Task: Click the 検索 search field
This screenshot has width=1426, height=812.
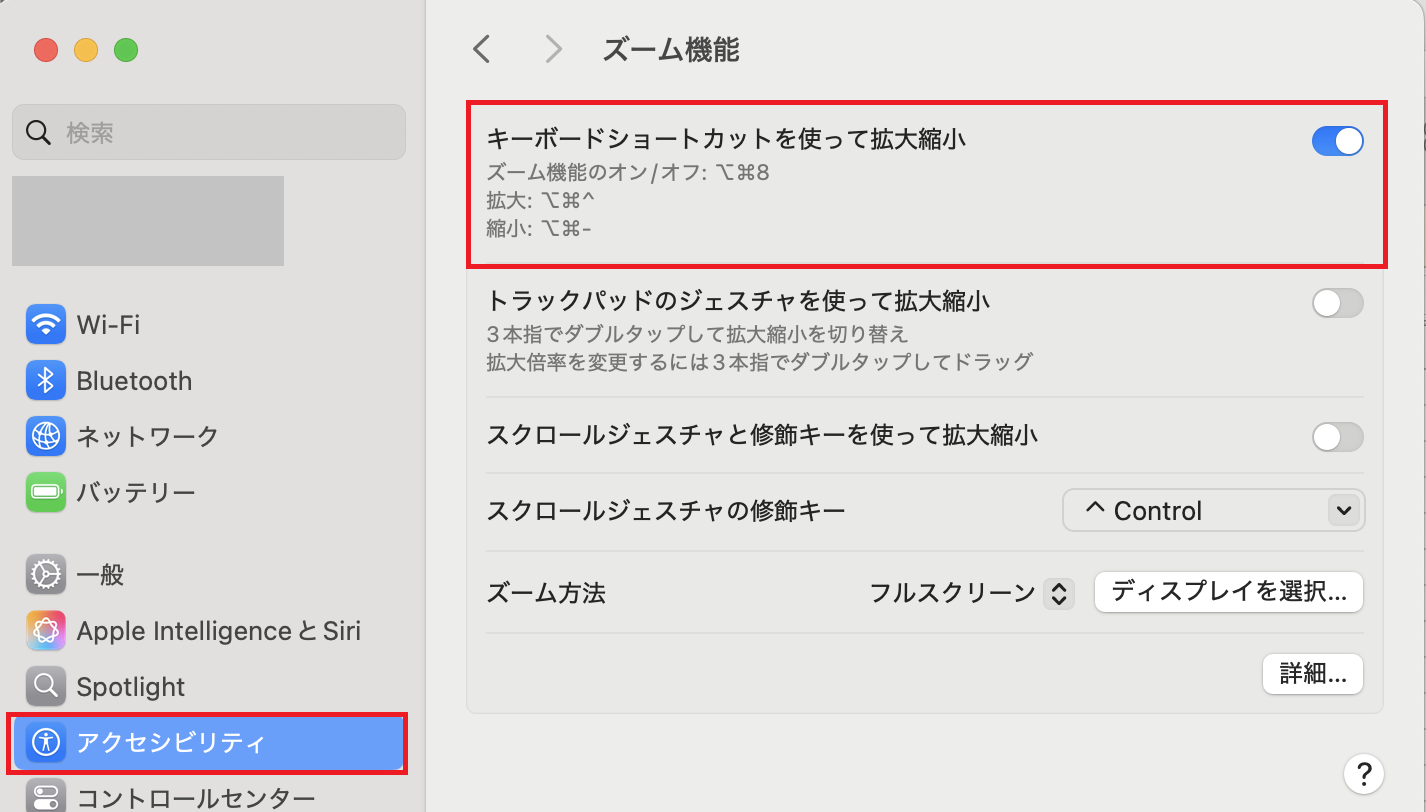Action: tap(209, 132)
